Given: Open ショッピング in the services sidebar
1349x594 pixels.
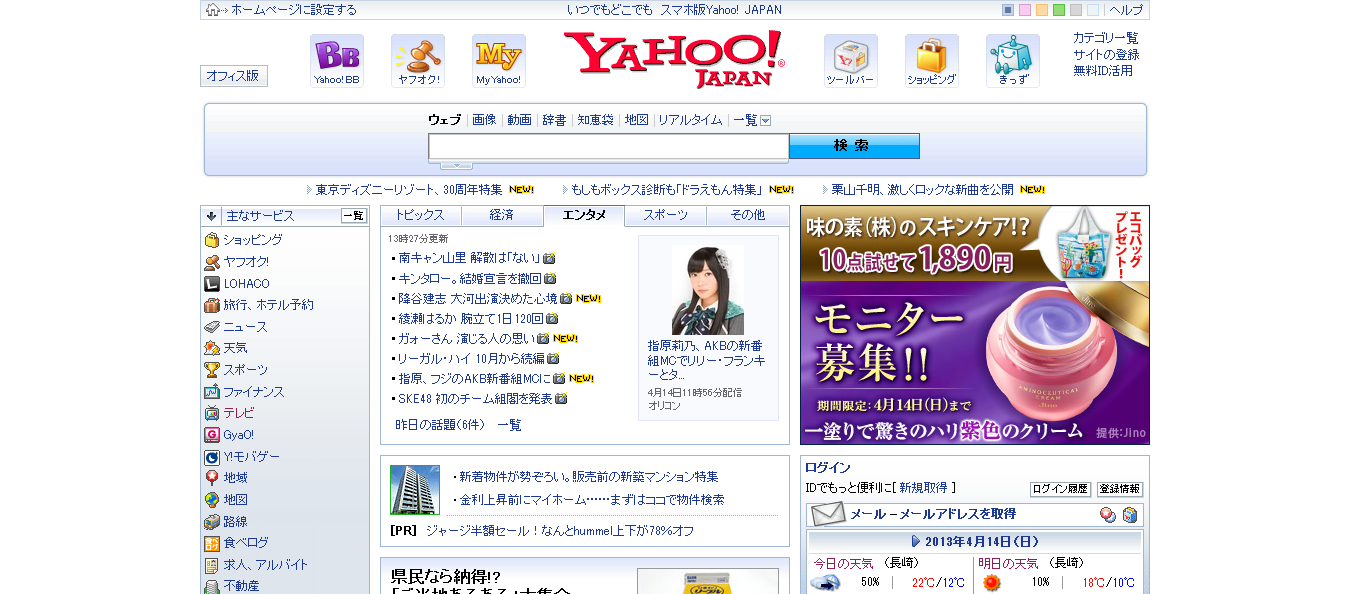Looking at the screenshot, I should [252, 240].
